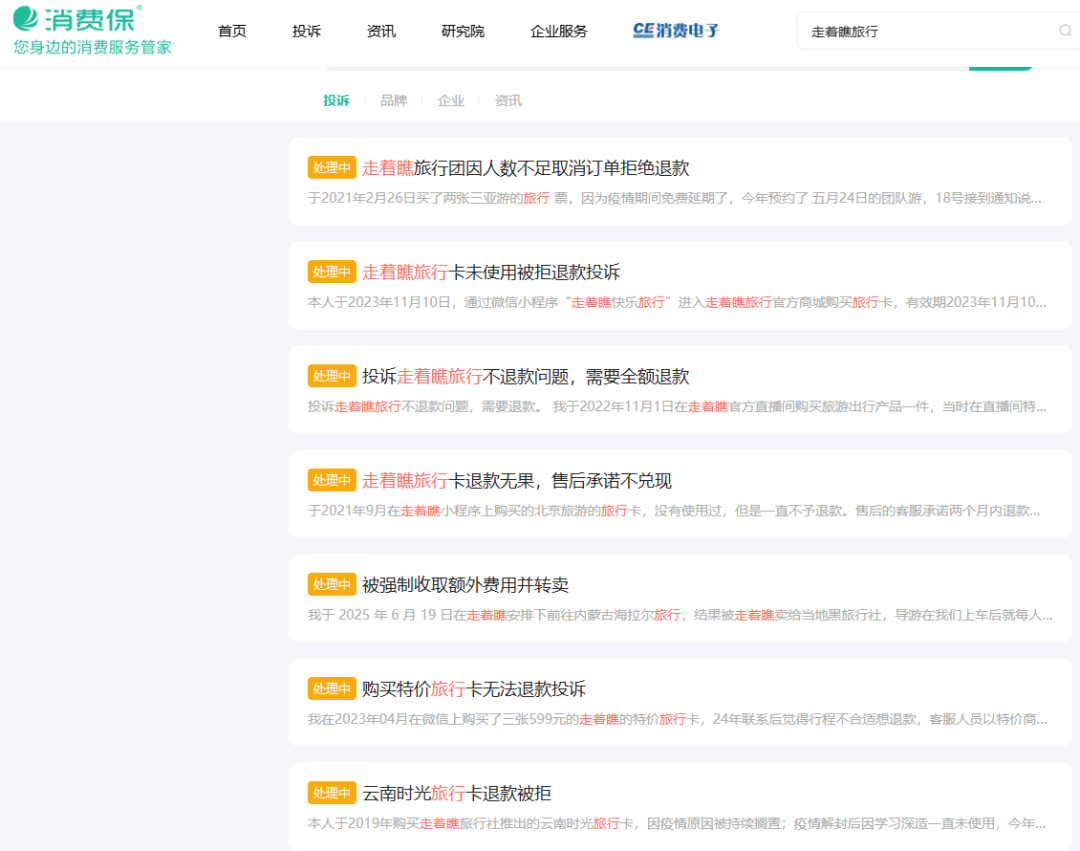Open complaint 投诉走着瞧旅行不退款问题，需要全额退款

coord(526,377)
